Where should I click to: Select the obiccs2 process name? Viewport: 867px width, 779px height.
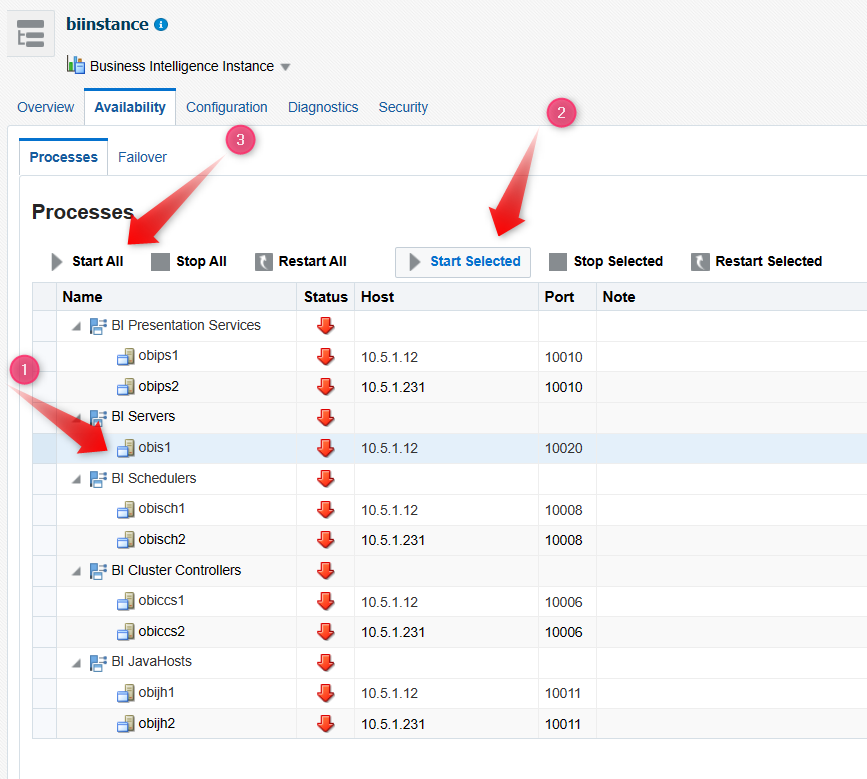(161, 631)
